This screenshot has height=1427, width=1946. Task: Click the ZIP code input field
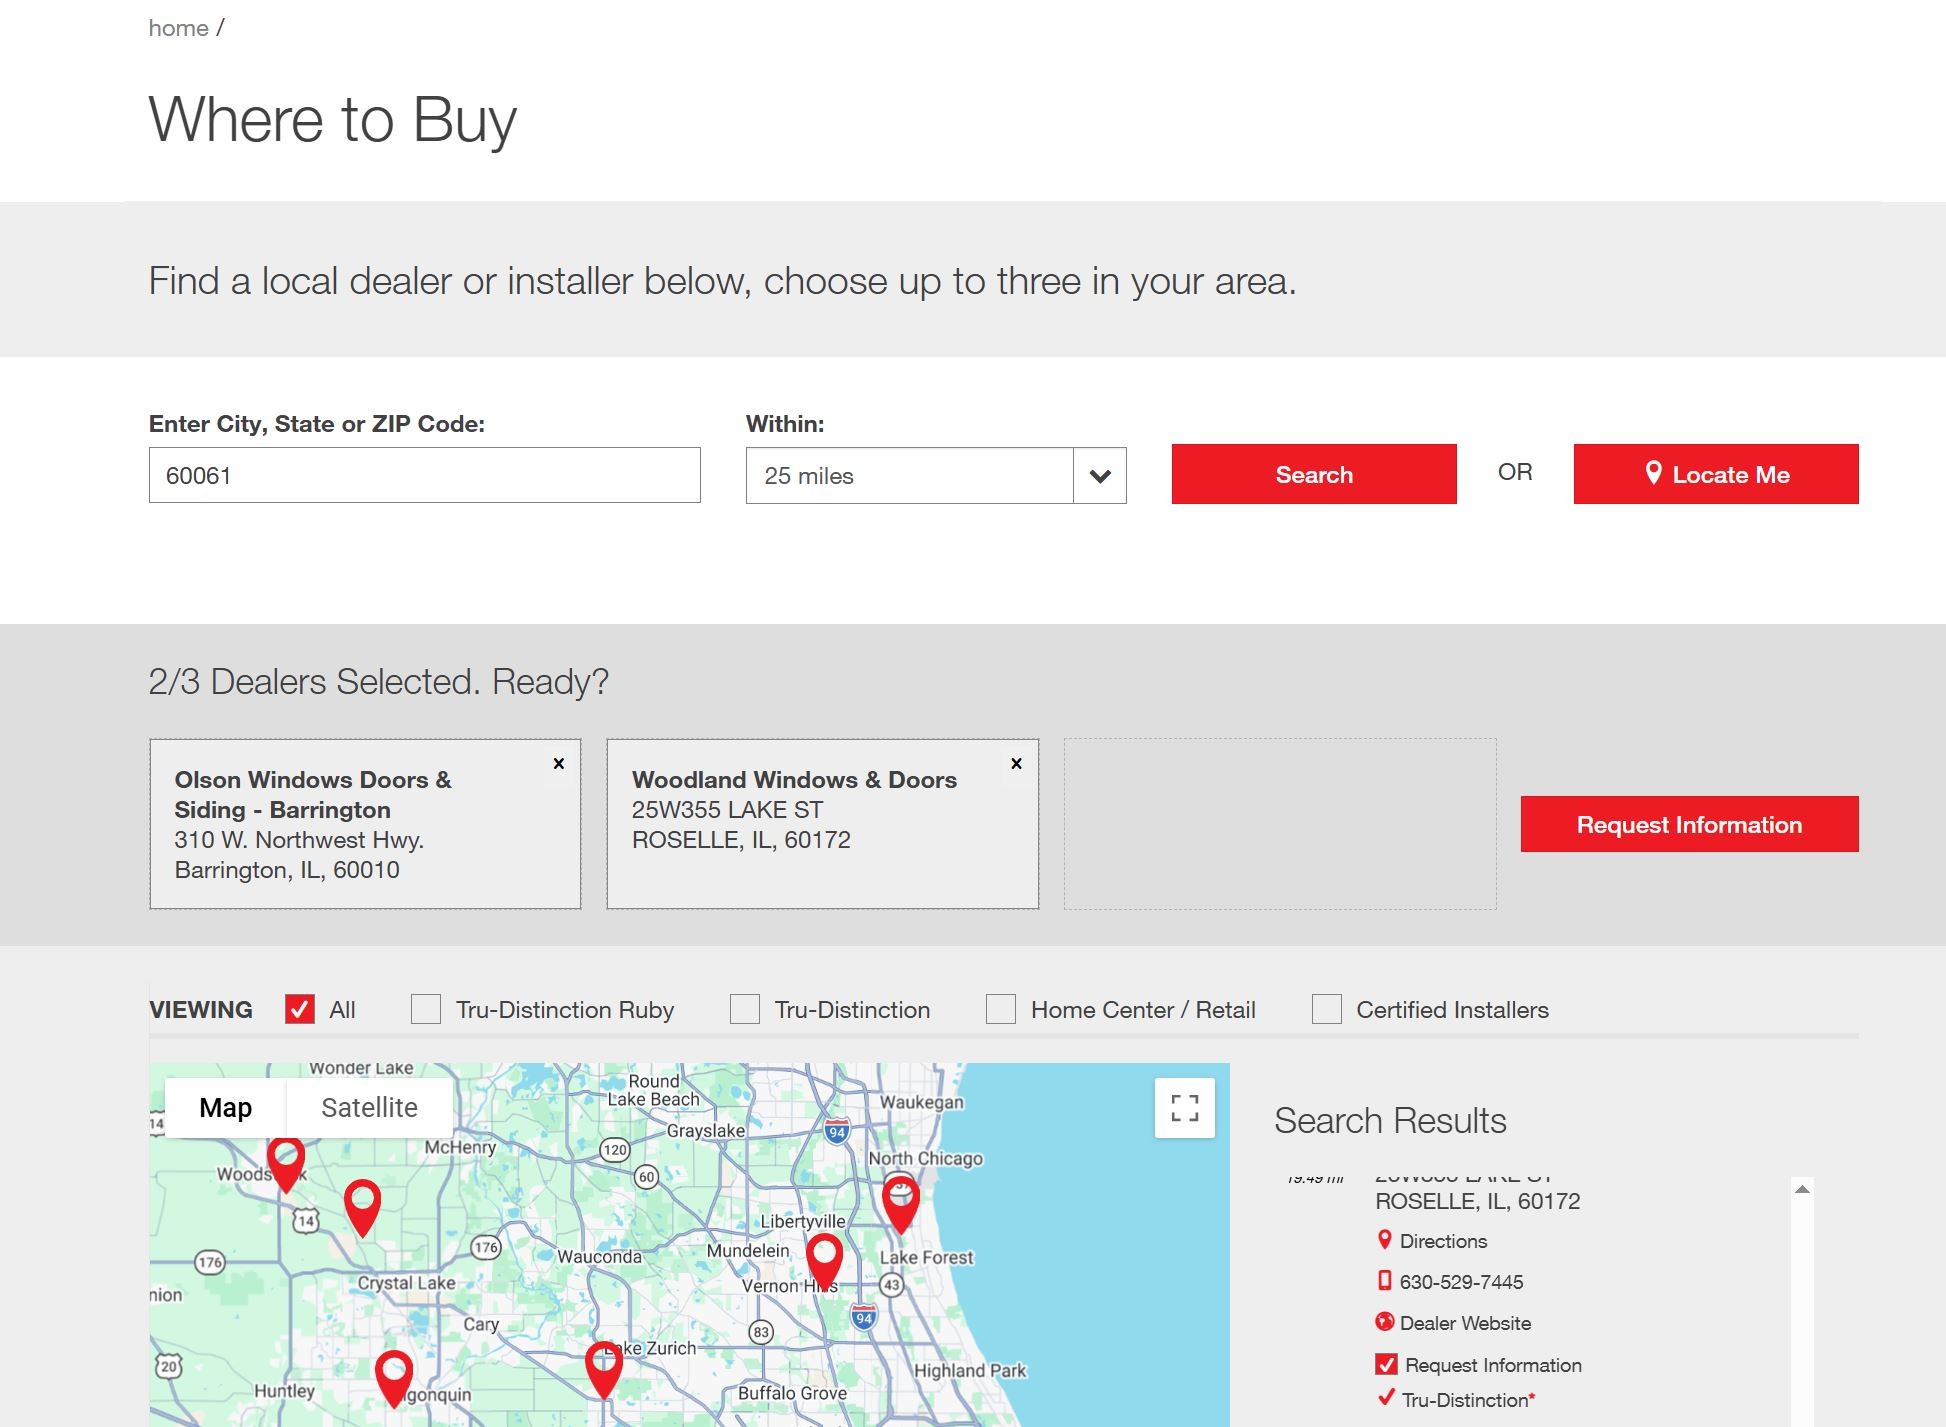point(424,476)
